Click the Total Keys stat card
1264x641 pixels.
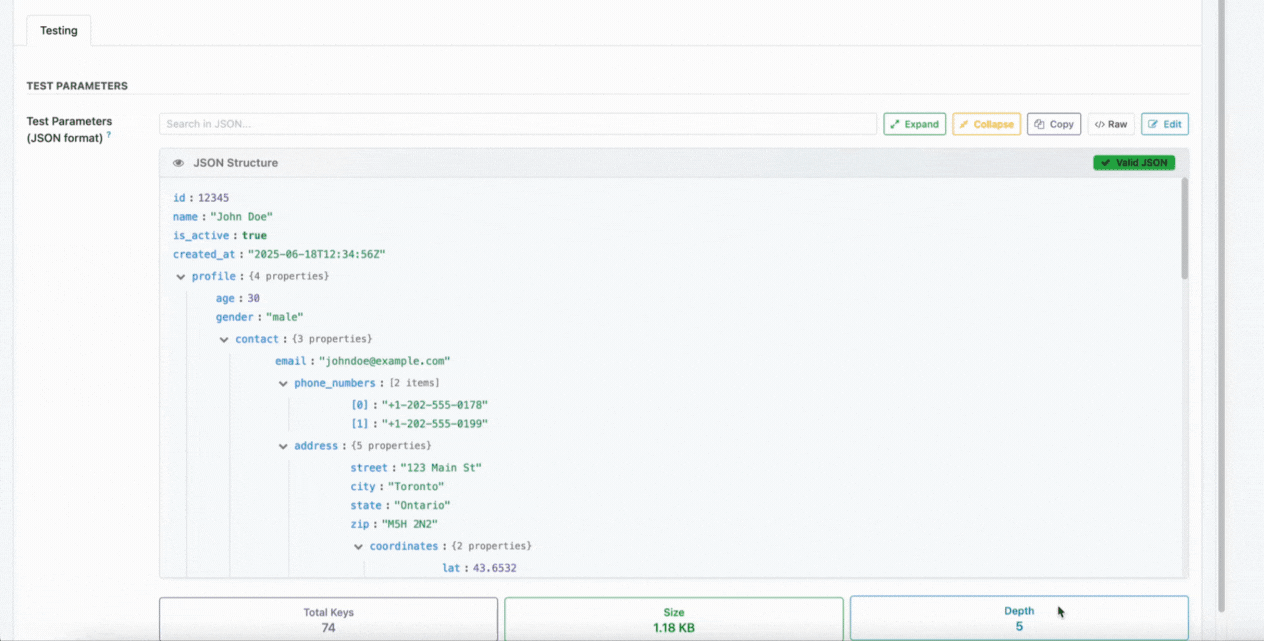(x=328, y=619)
